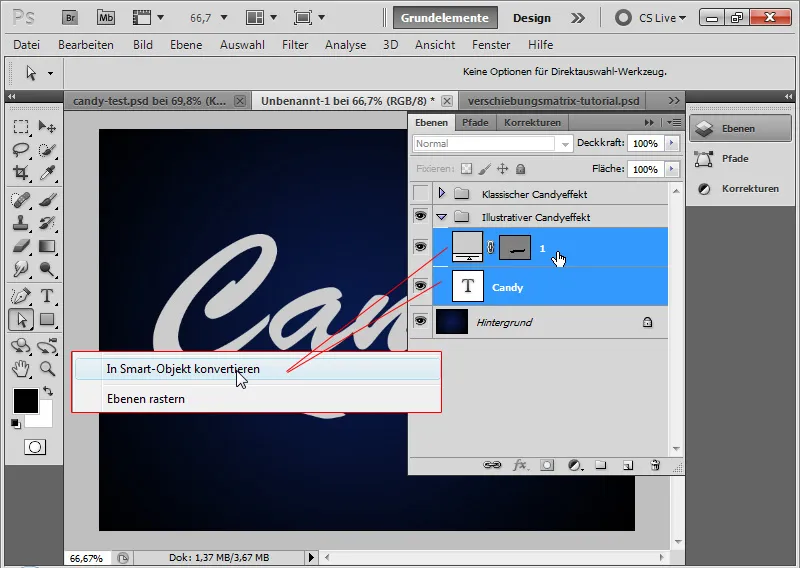The width and height of the screenshot is (800, 568).
Task: Select the Clone Stamp tool
Action: 21,223
